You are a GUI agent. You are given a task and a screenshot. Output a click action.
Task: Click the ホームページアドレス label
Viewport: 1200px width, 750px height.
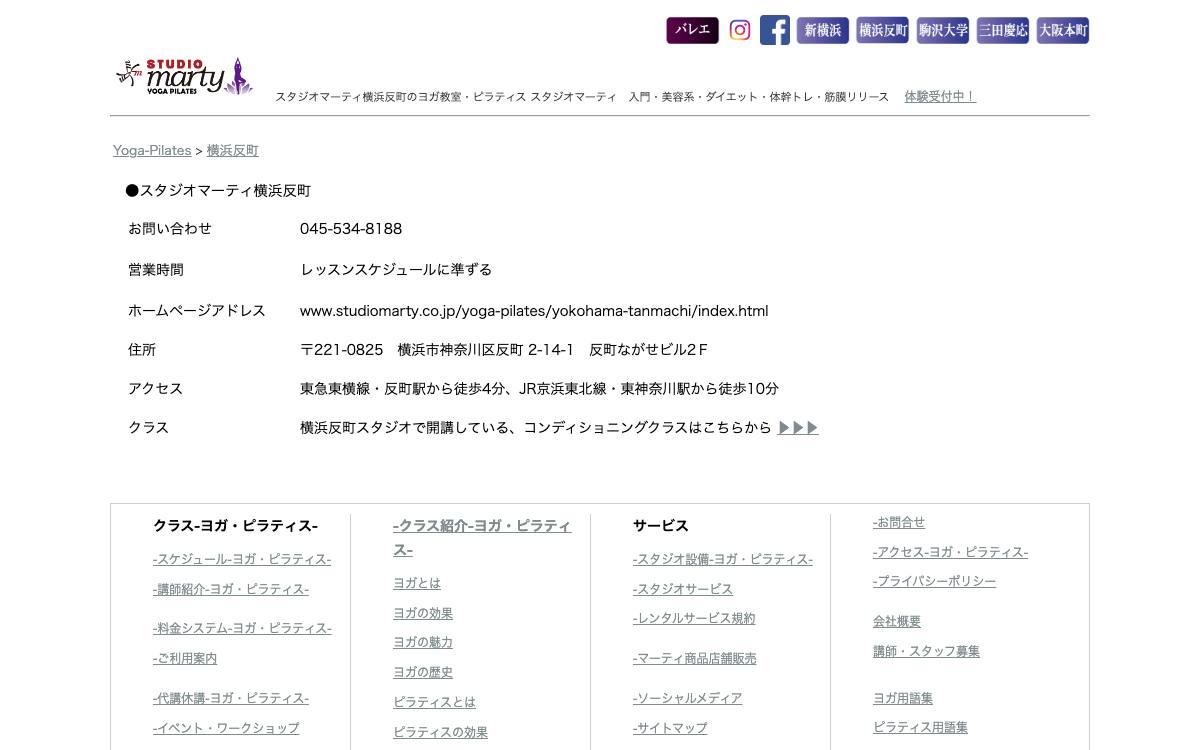coord(197,311)
